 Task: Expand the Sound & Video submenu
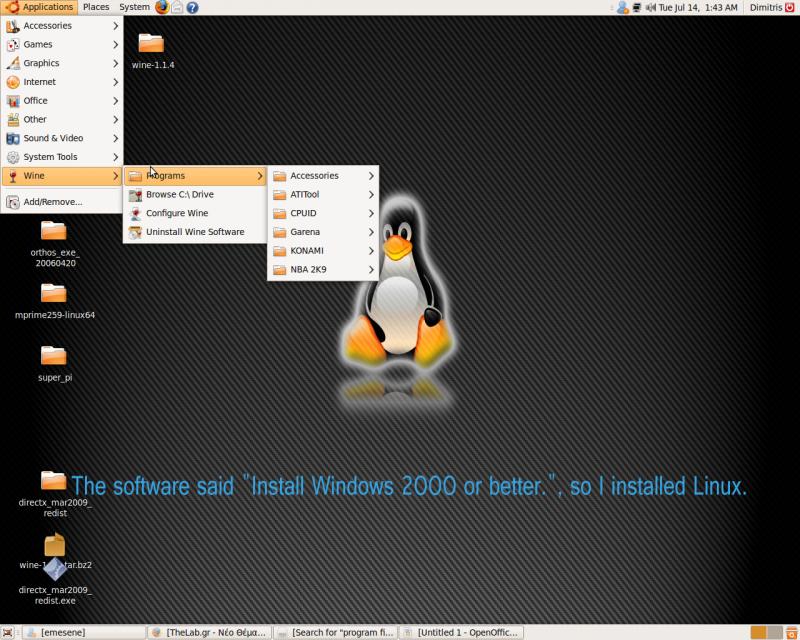pyautogui.click(x=62, y=138)
